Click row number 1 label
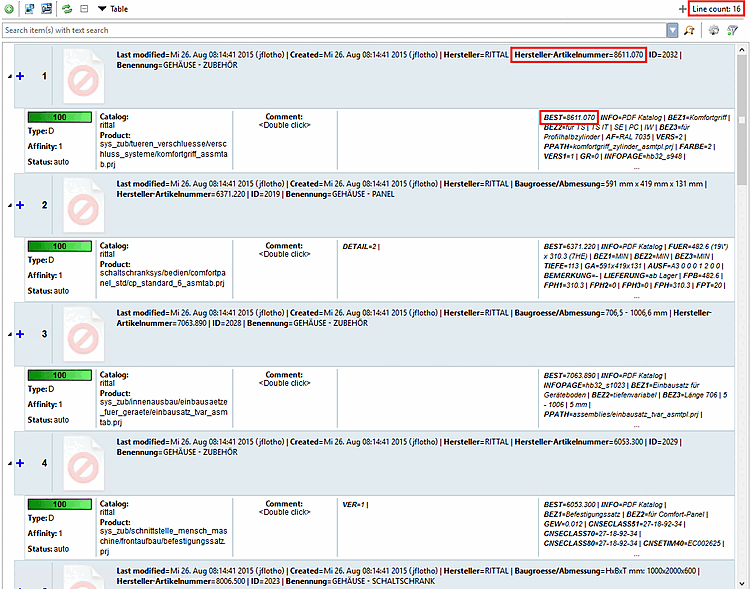Image resolution: width=750 pixels, height=589 pixels. [44, 76]
